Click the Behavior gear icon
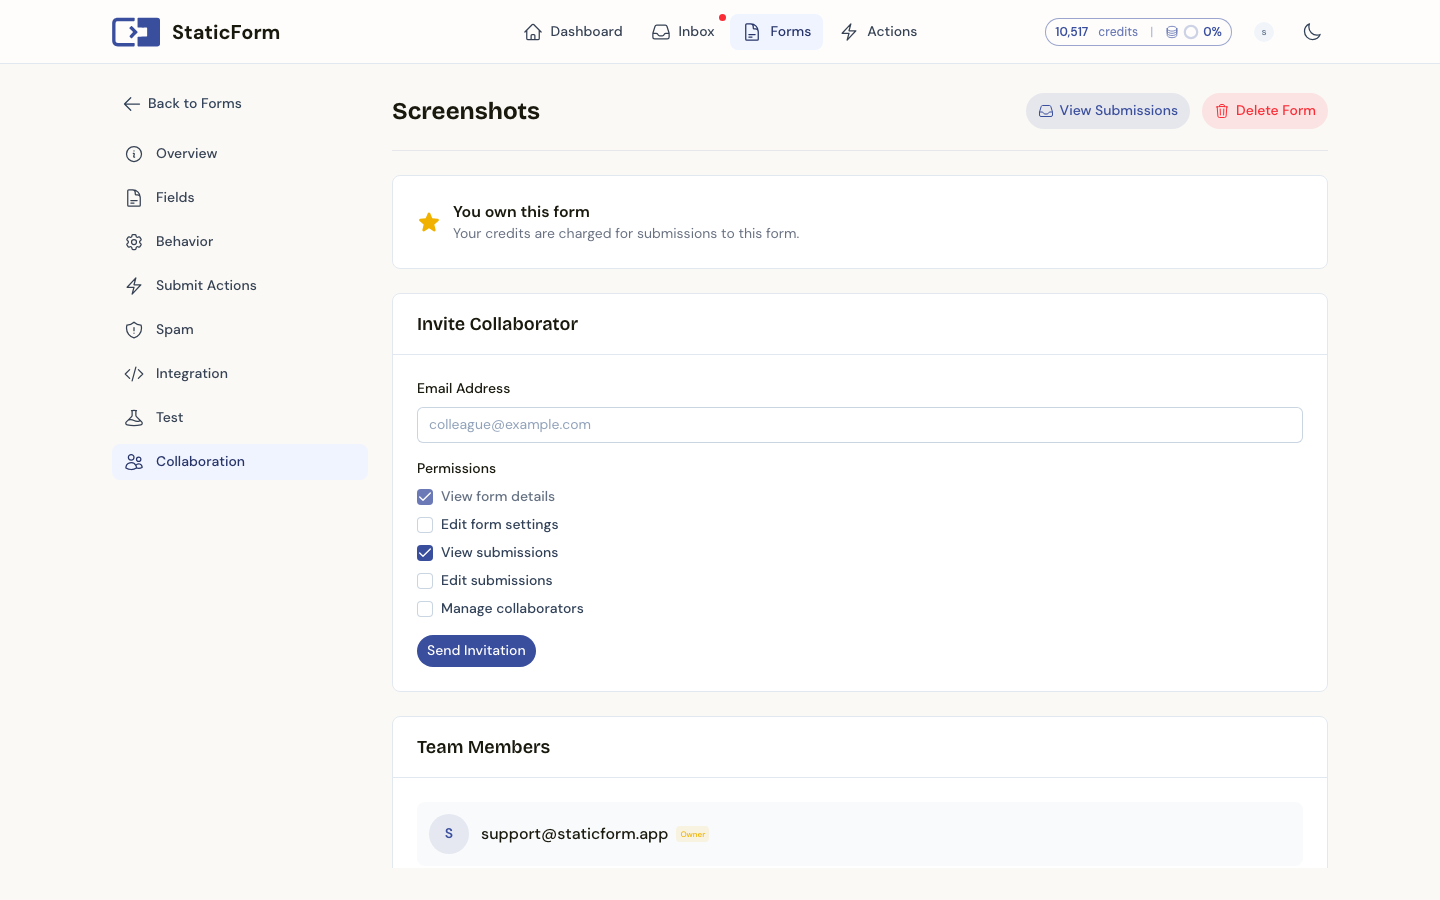Image resolution: width=1440 pixels, height=900 pixels. point(134,242)
